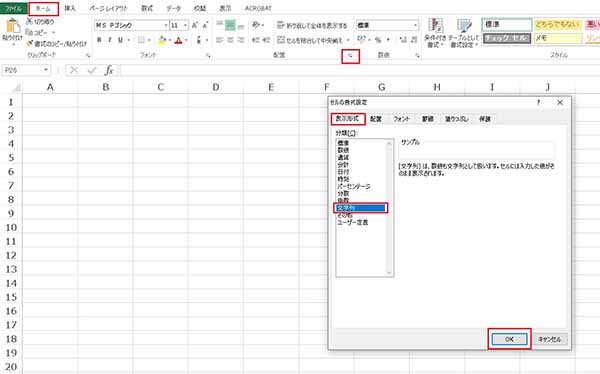This screenshot has width=600, height=374.
Task: Align cell text left
Action: click(219, 40)
